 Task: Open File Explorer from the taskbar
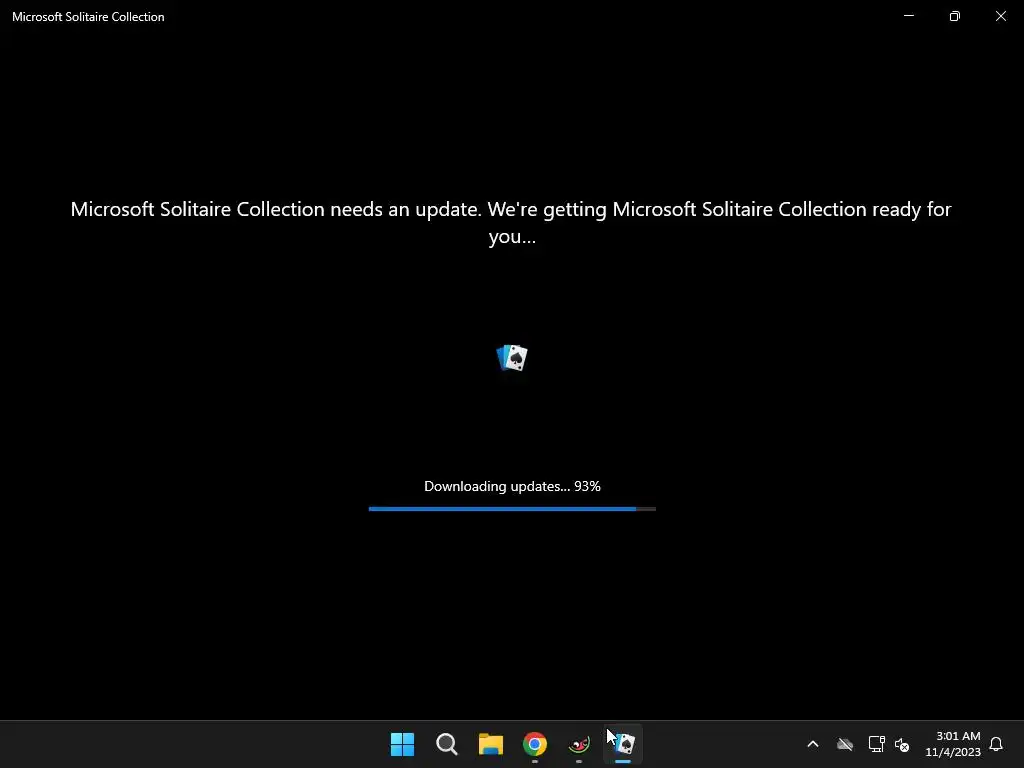tap(490, 744)
